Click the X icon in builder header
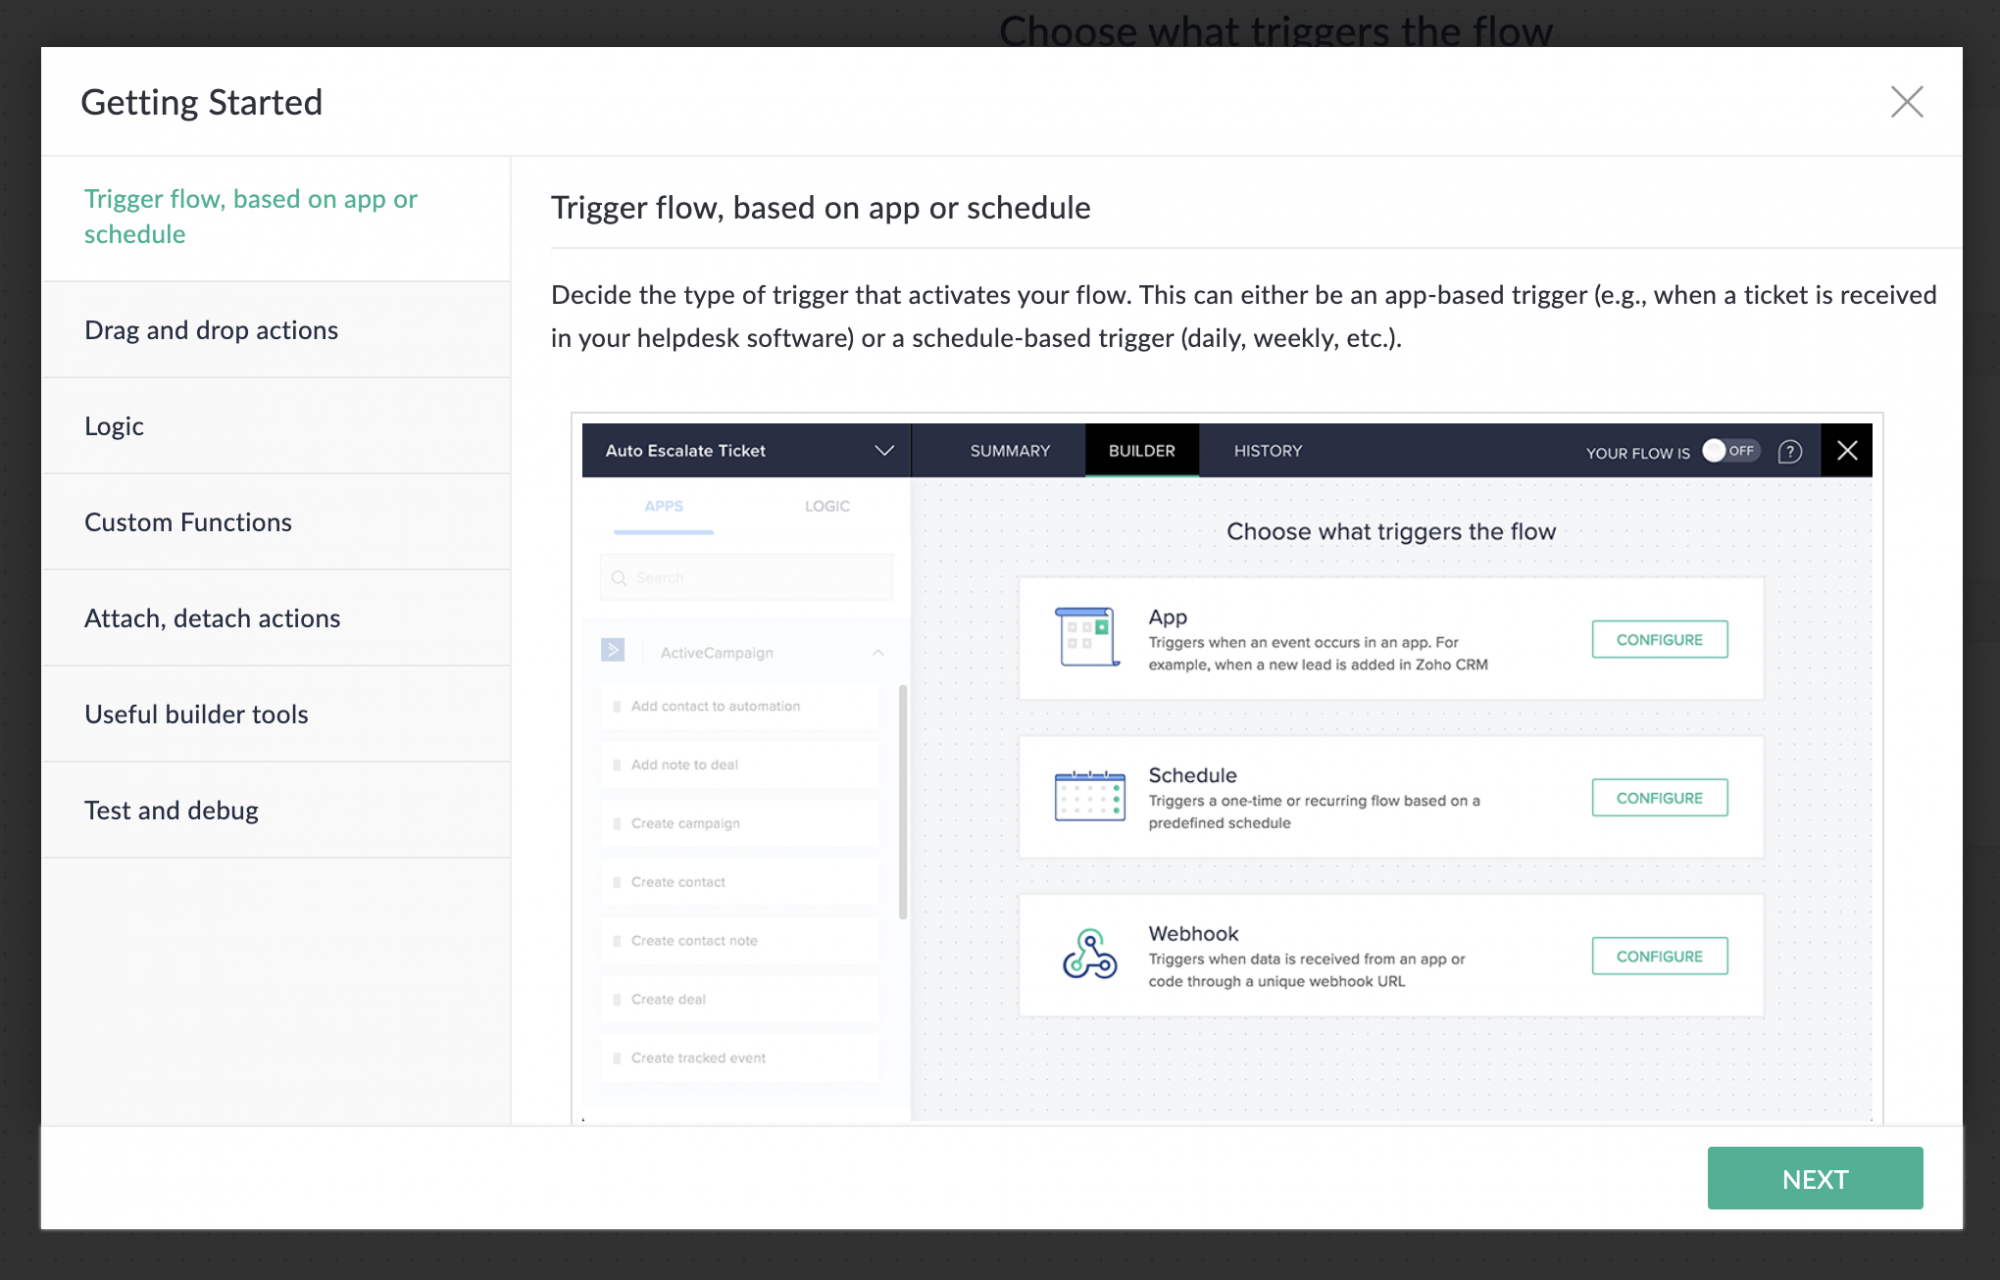This screenshot has height=1280, width=2000. [1847, 451]
